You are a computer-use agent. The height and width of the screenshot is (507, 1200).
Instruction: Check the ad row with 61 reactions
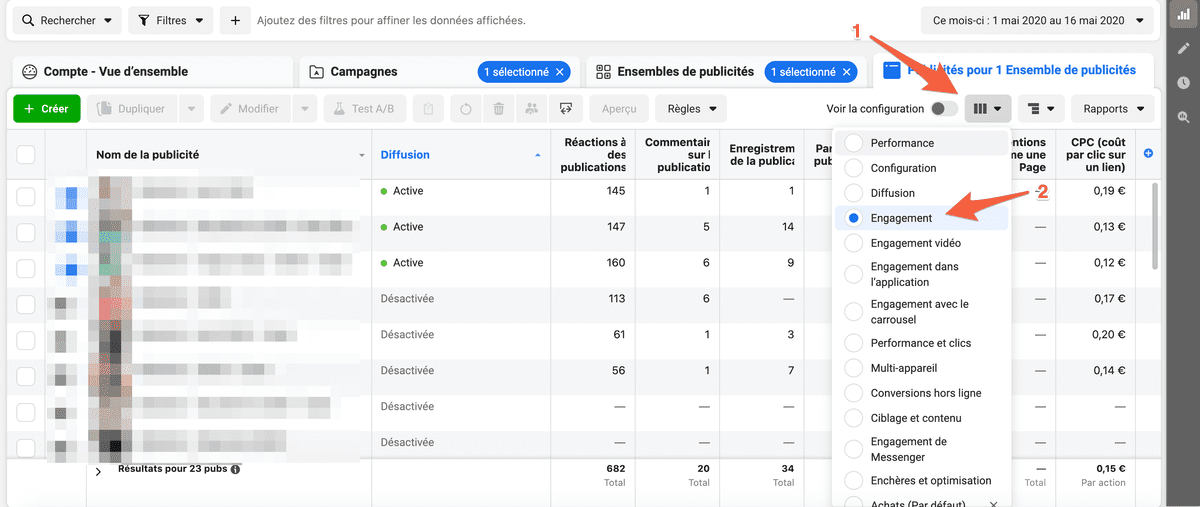coord(26,340)
